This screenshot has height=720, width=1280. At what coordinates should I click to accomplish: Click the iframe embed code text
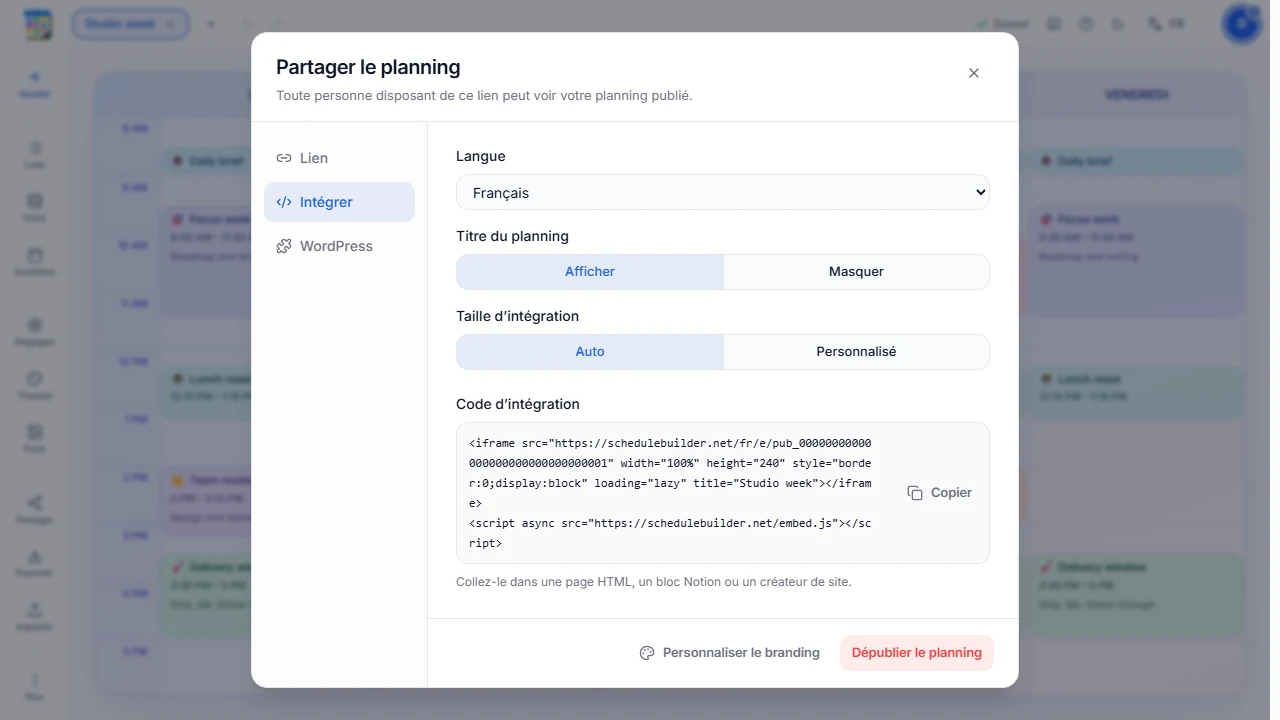coord(670,493)
